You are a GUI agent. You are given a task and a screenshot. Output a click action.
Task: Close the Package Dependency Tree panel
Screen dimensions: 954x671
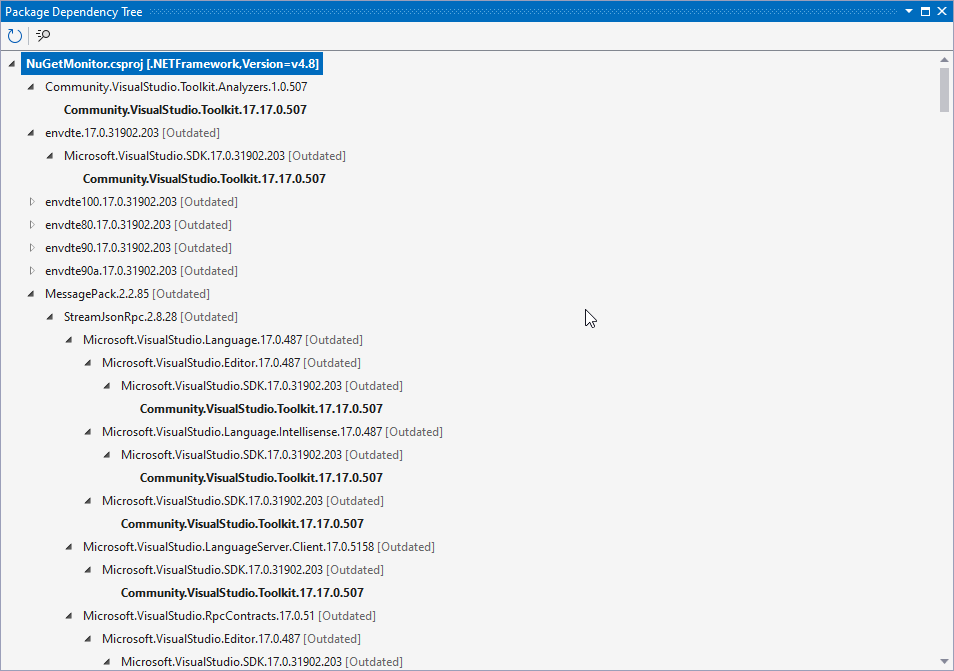(x=942, y=12)
